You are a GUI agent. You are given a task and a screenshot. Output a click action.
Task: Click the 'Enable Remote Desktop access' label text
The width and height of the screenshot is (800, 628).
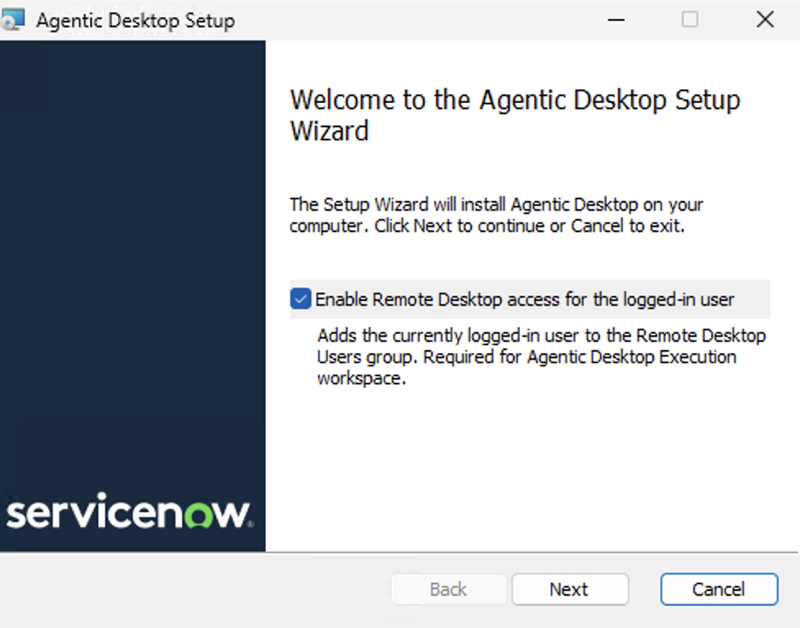pos(524,299)
